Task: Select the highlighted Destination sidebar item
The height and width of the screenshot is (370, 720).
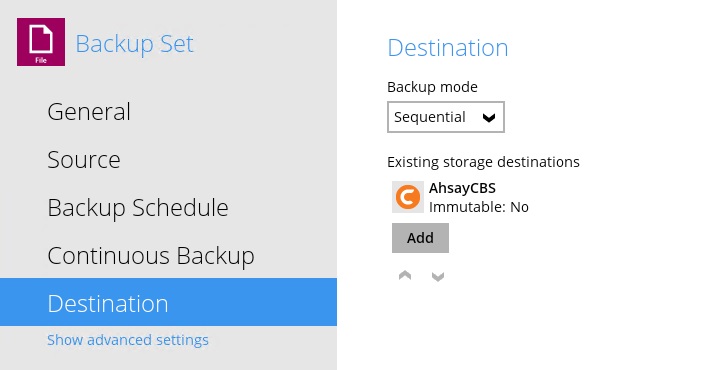Action: pos(169,302)
